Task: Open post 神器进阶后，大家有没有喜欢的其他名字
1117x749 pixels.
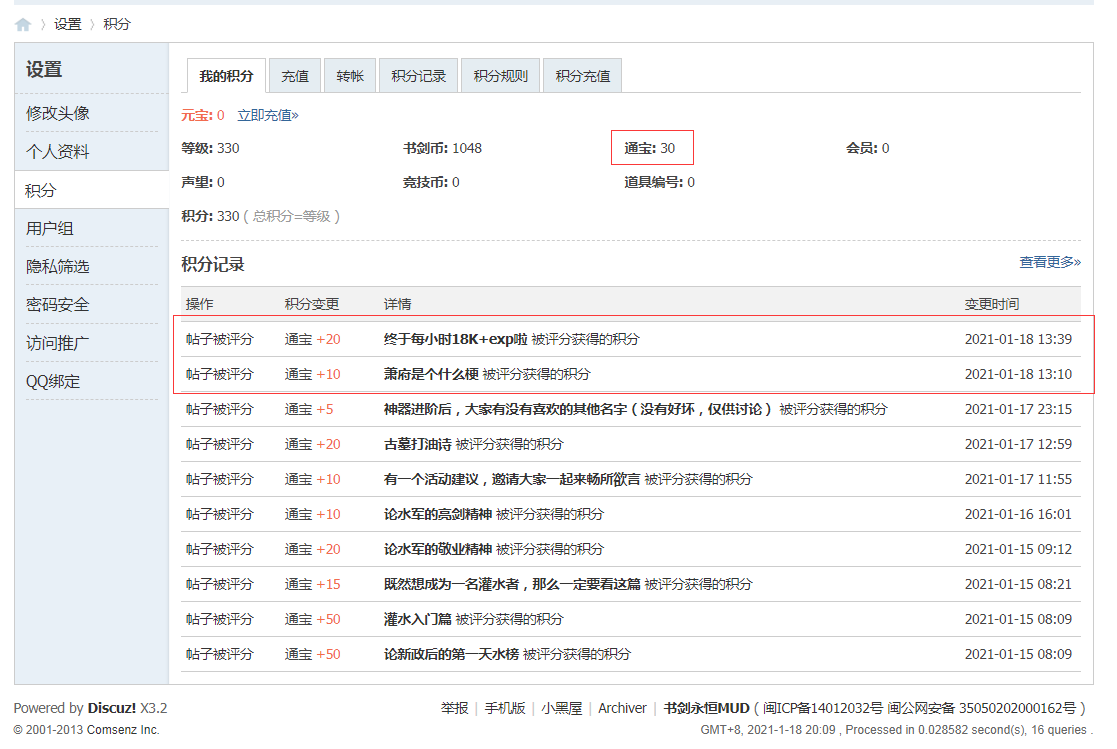Action: click(578, 409)
